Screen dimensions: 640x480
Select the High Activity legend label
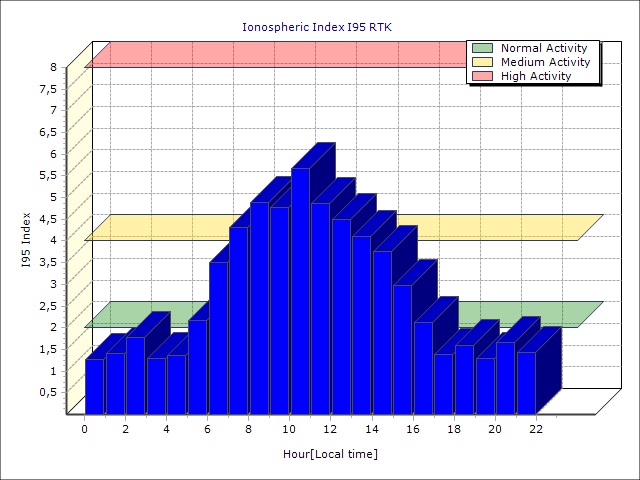[x=536, y=76]
